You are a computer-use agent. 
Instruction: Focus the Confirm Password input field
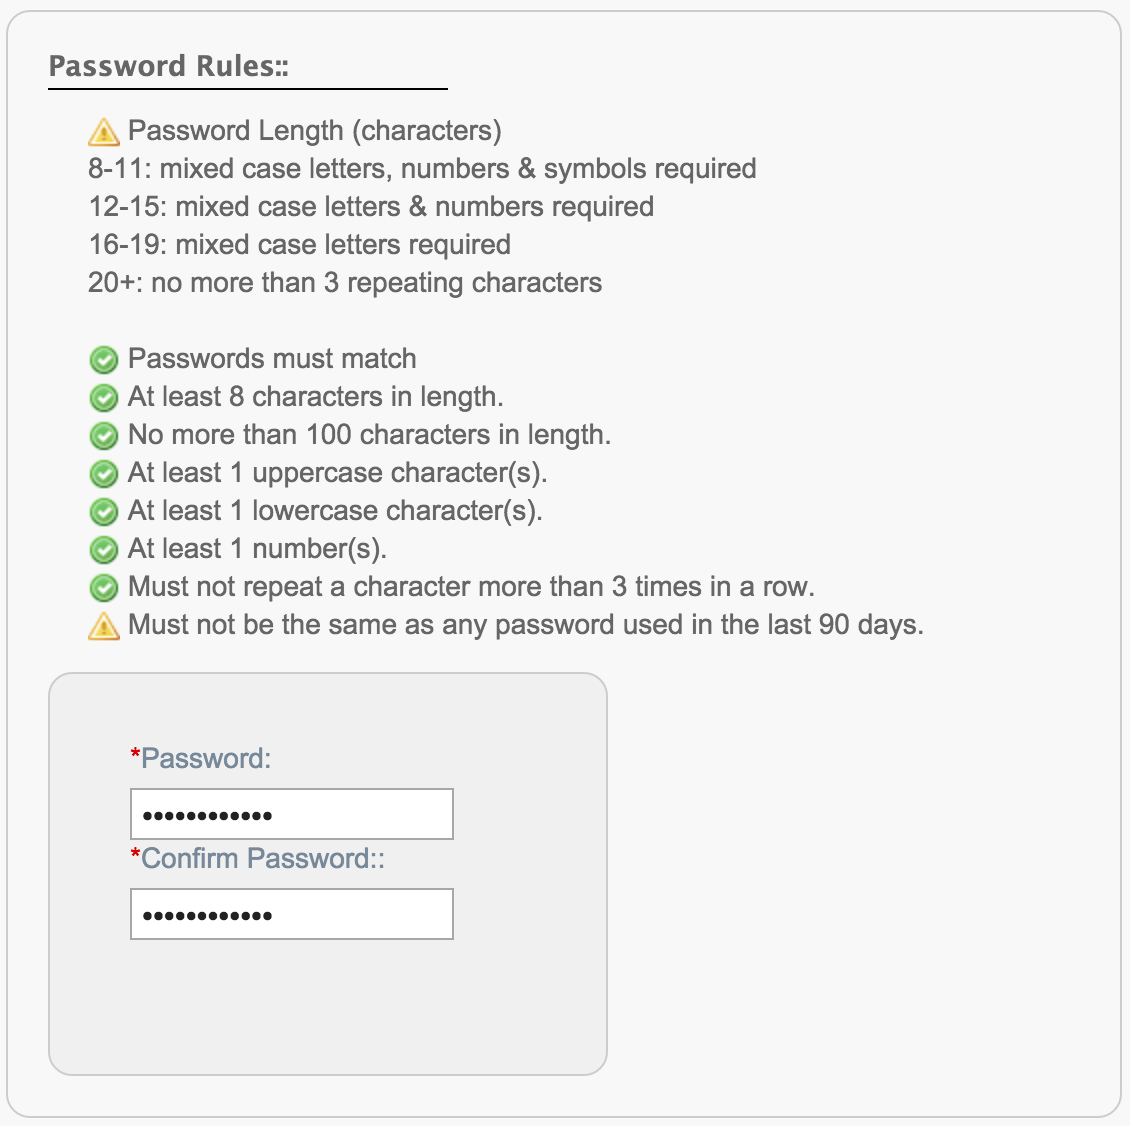292,914
